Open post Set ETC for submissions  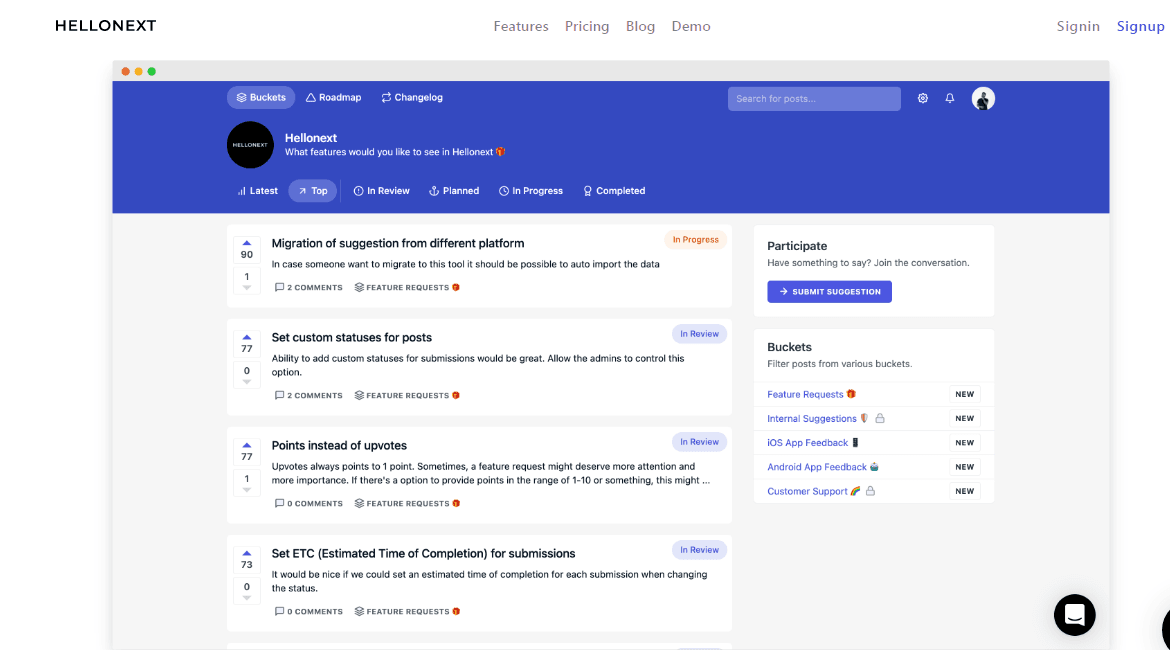423,554
